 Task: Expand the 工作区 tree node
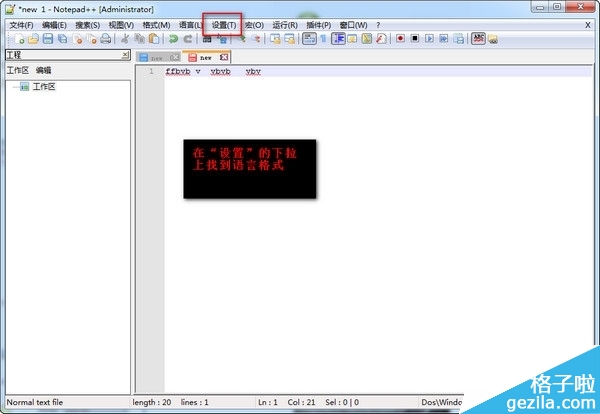click(x=13, y=87)
